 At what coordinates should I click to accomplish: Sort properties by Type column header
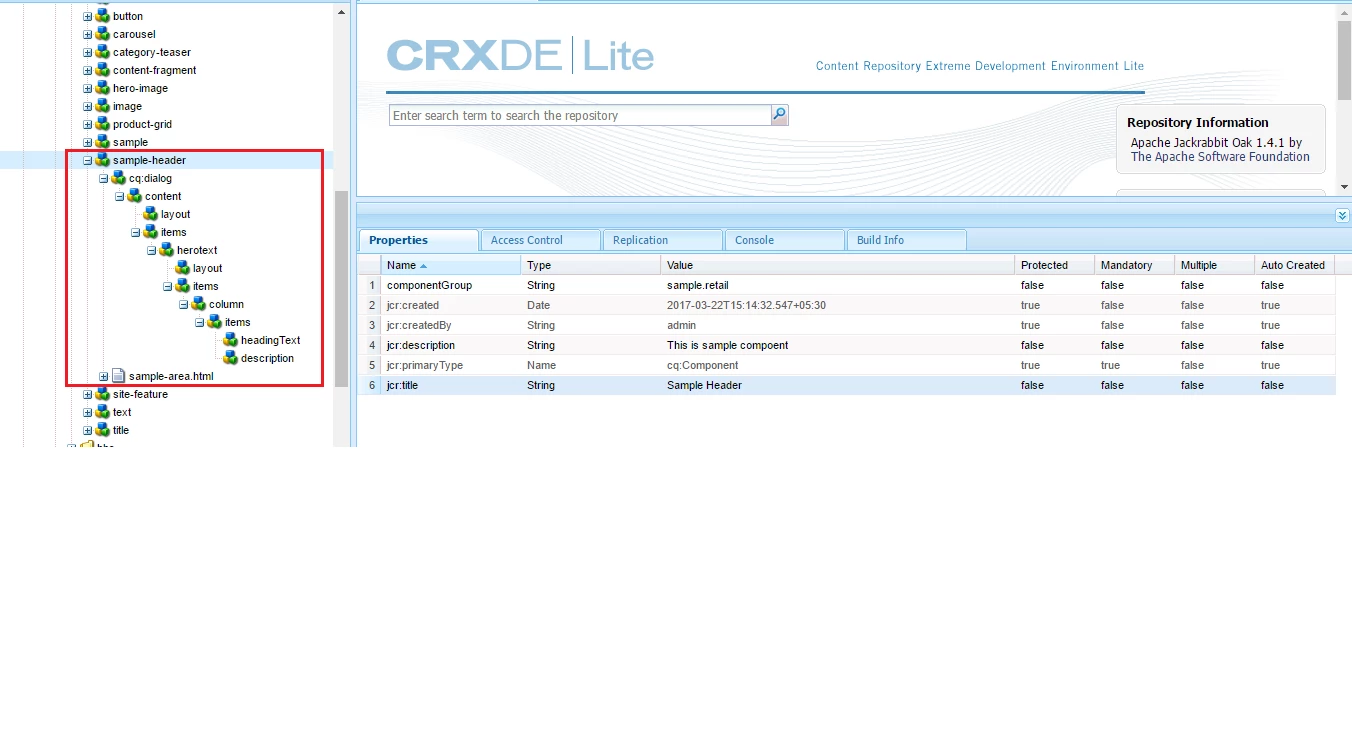(x=590, y=265)
